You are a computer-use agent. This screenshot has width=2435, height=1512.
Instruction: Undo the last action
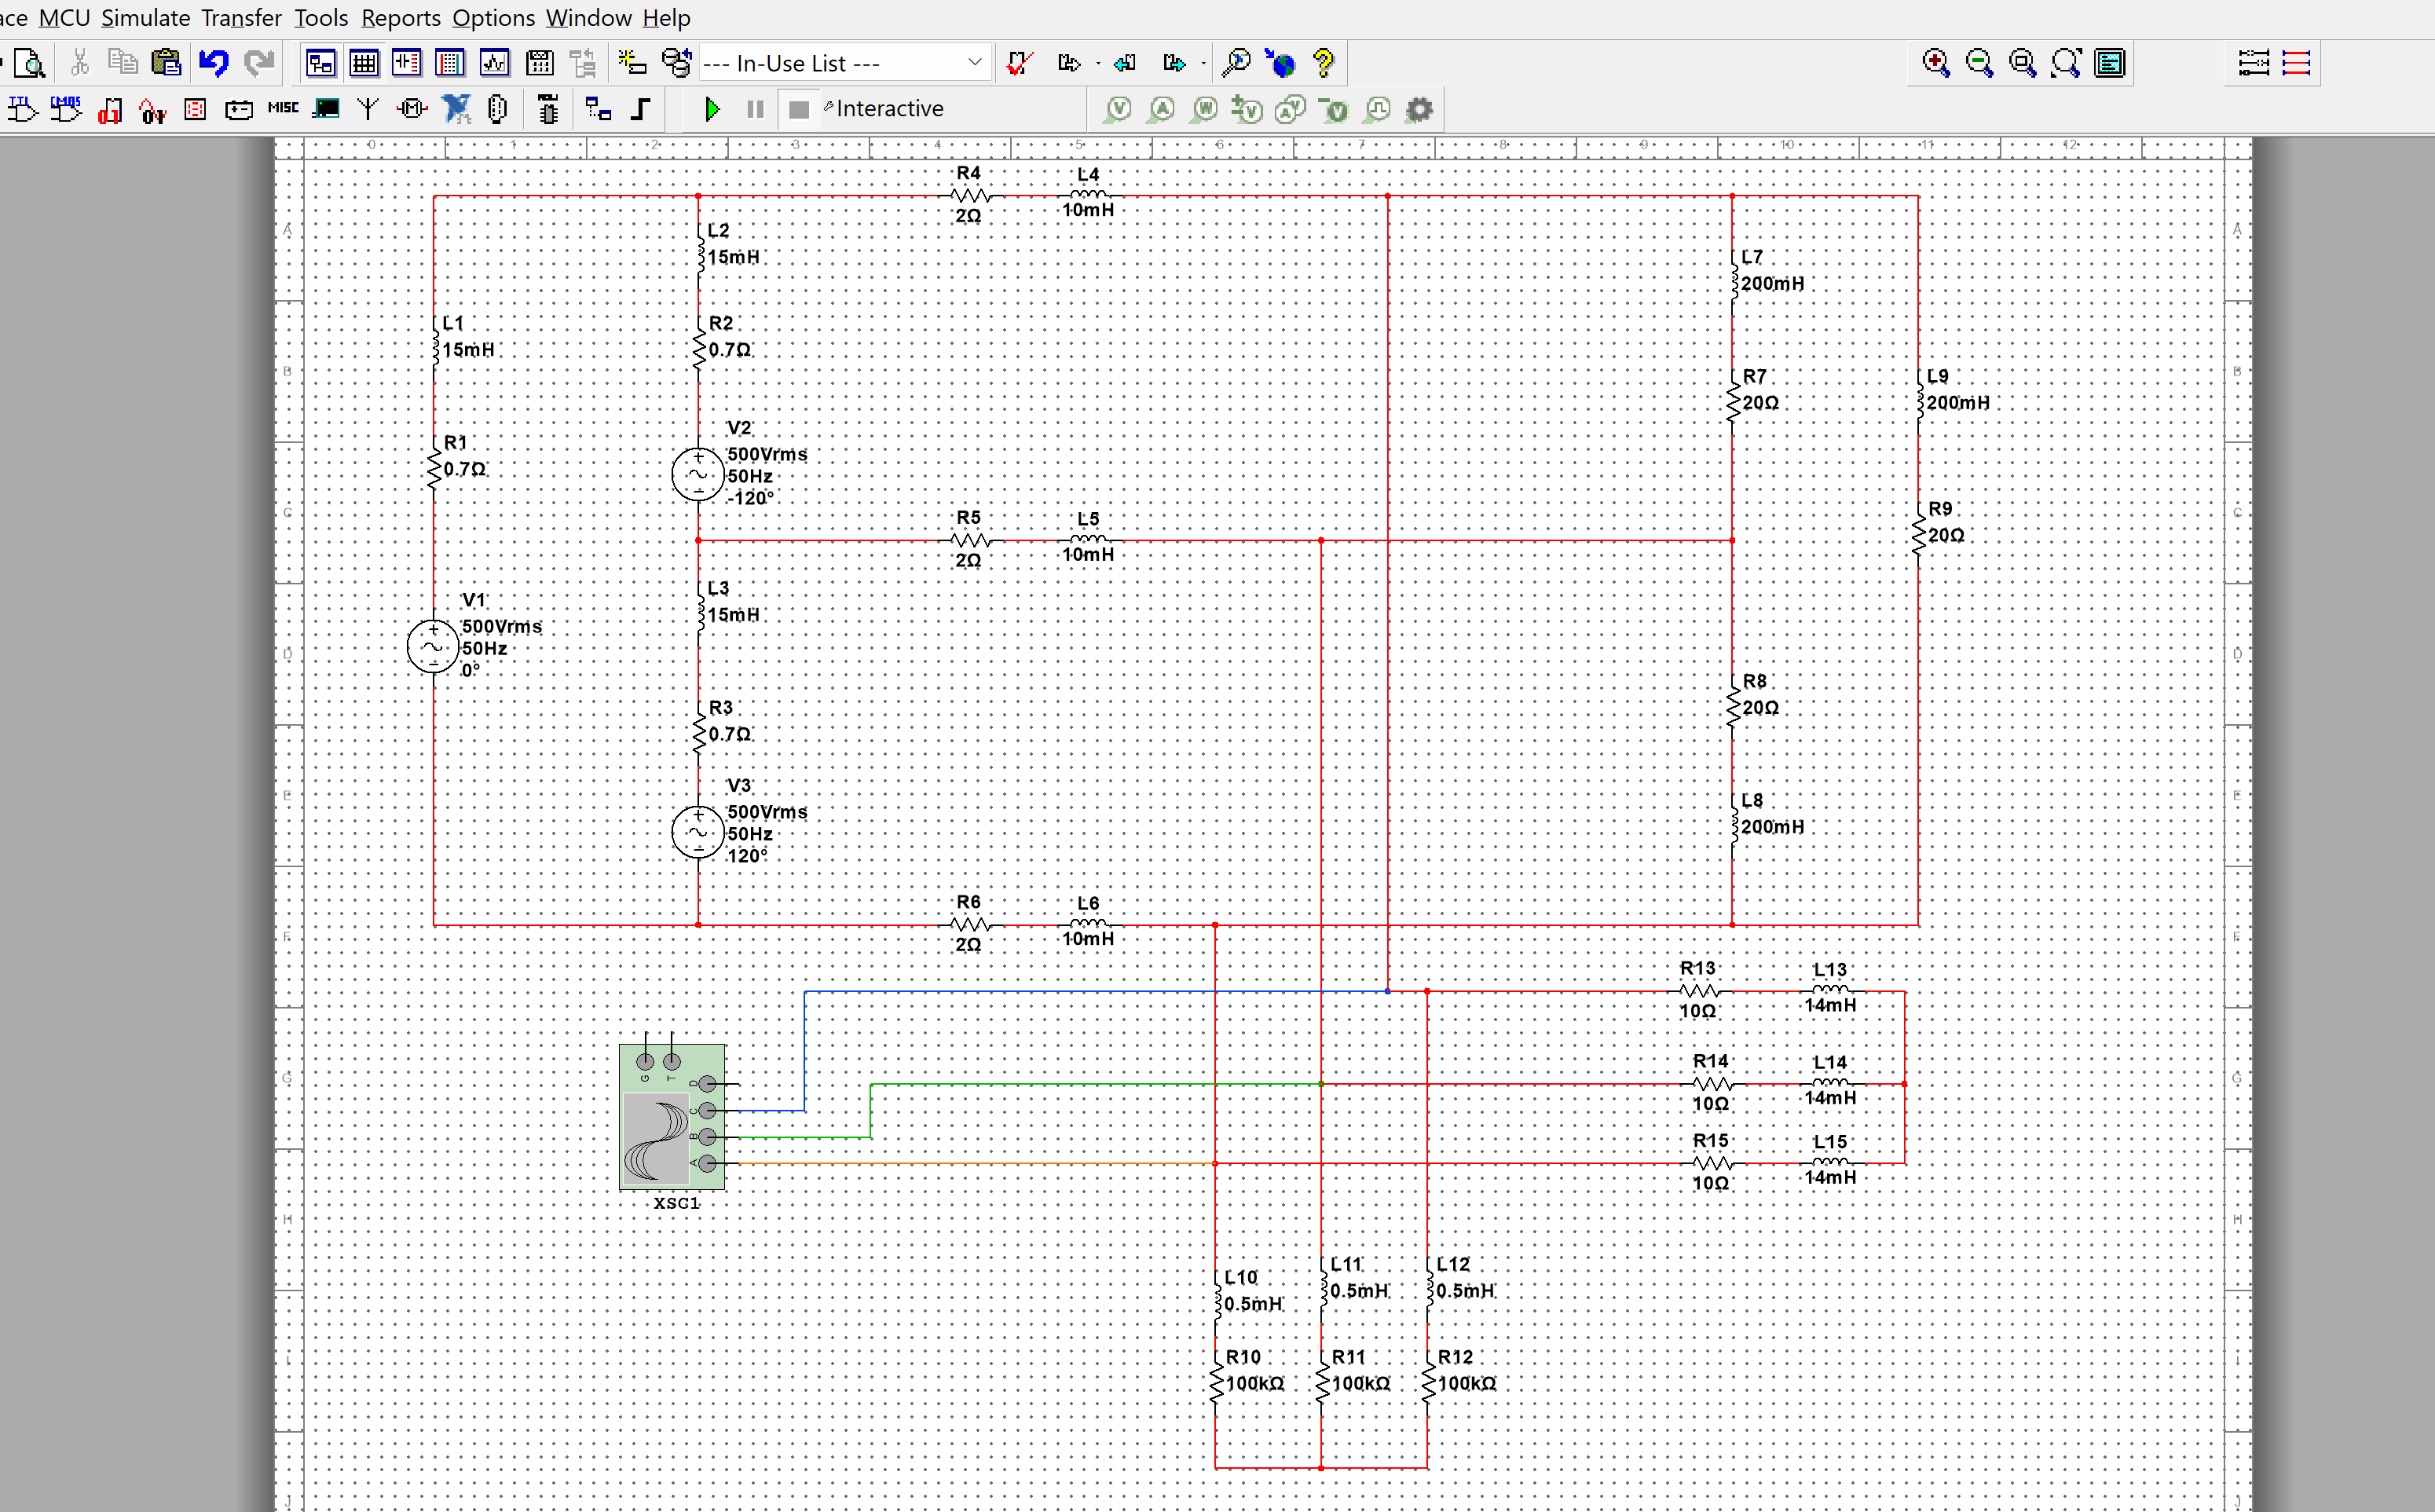[213, 63]
